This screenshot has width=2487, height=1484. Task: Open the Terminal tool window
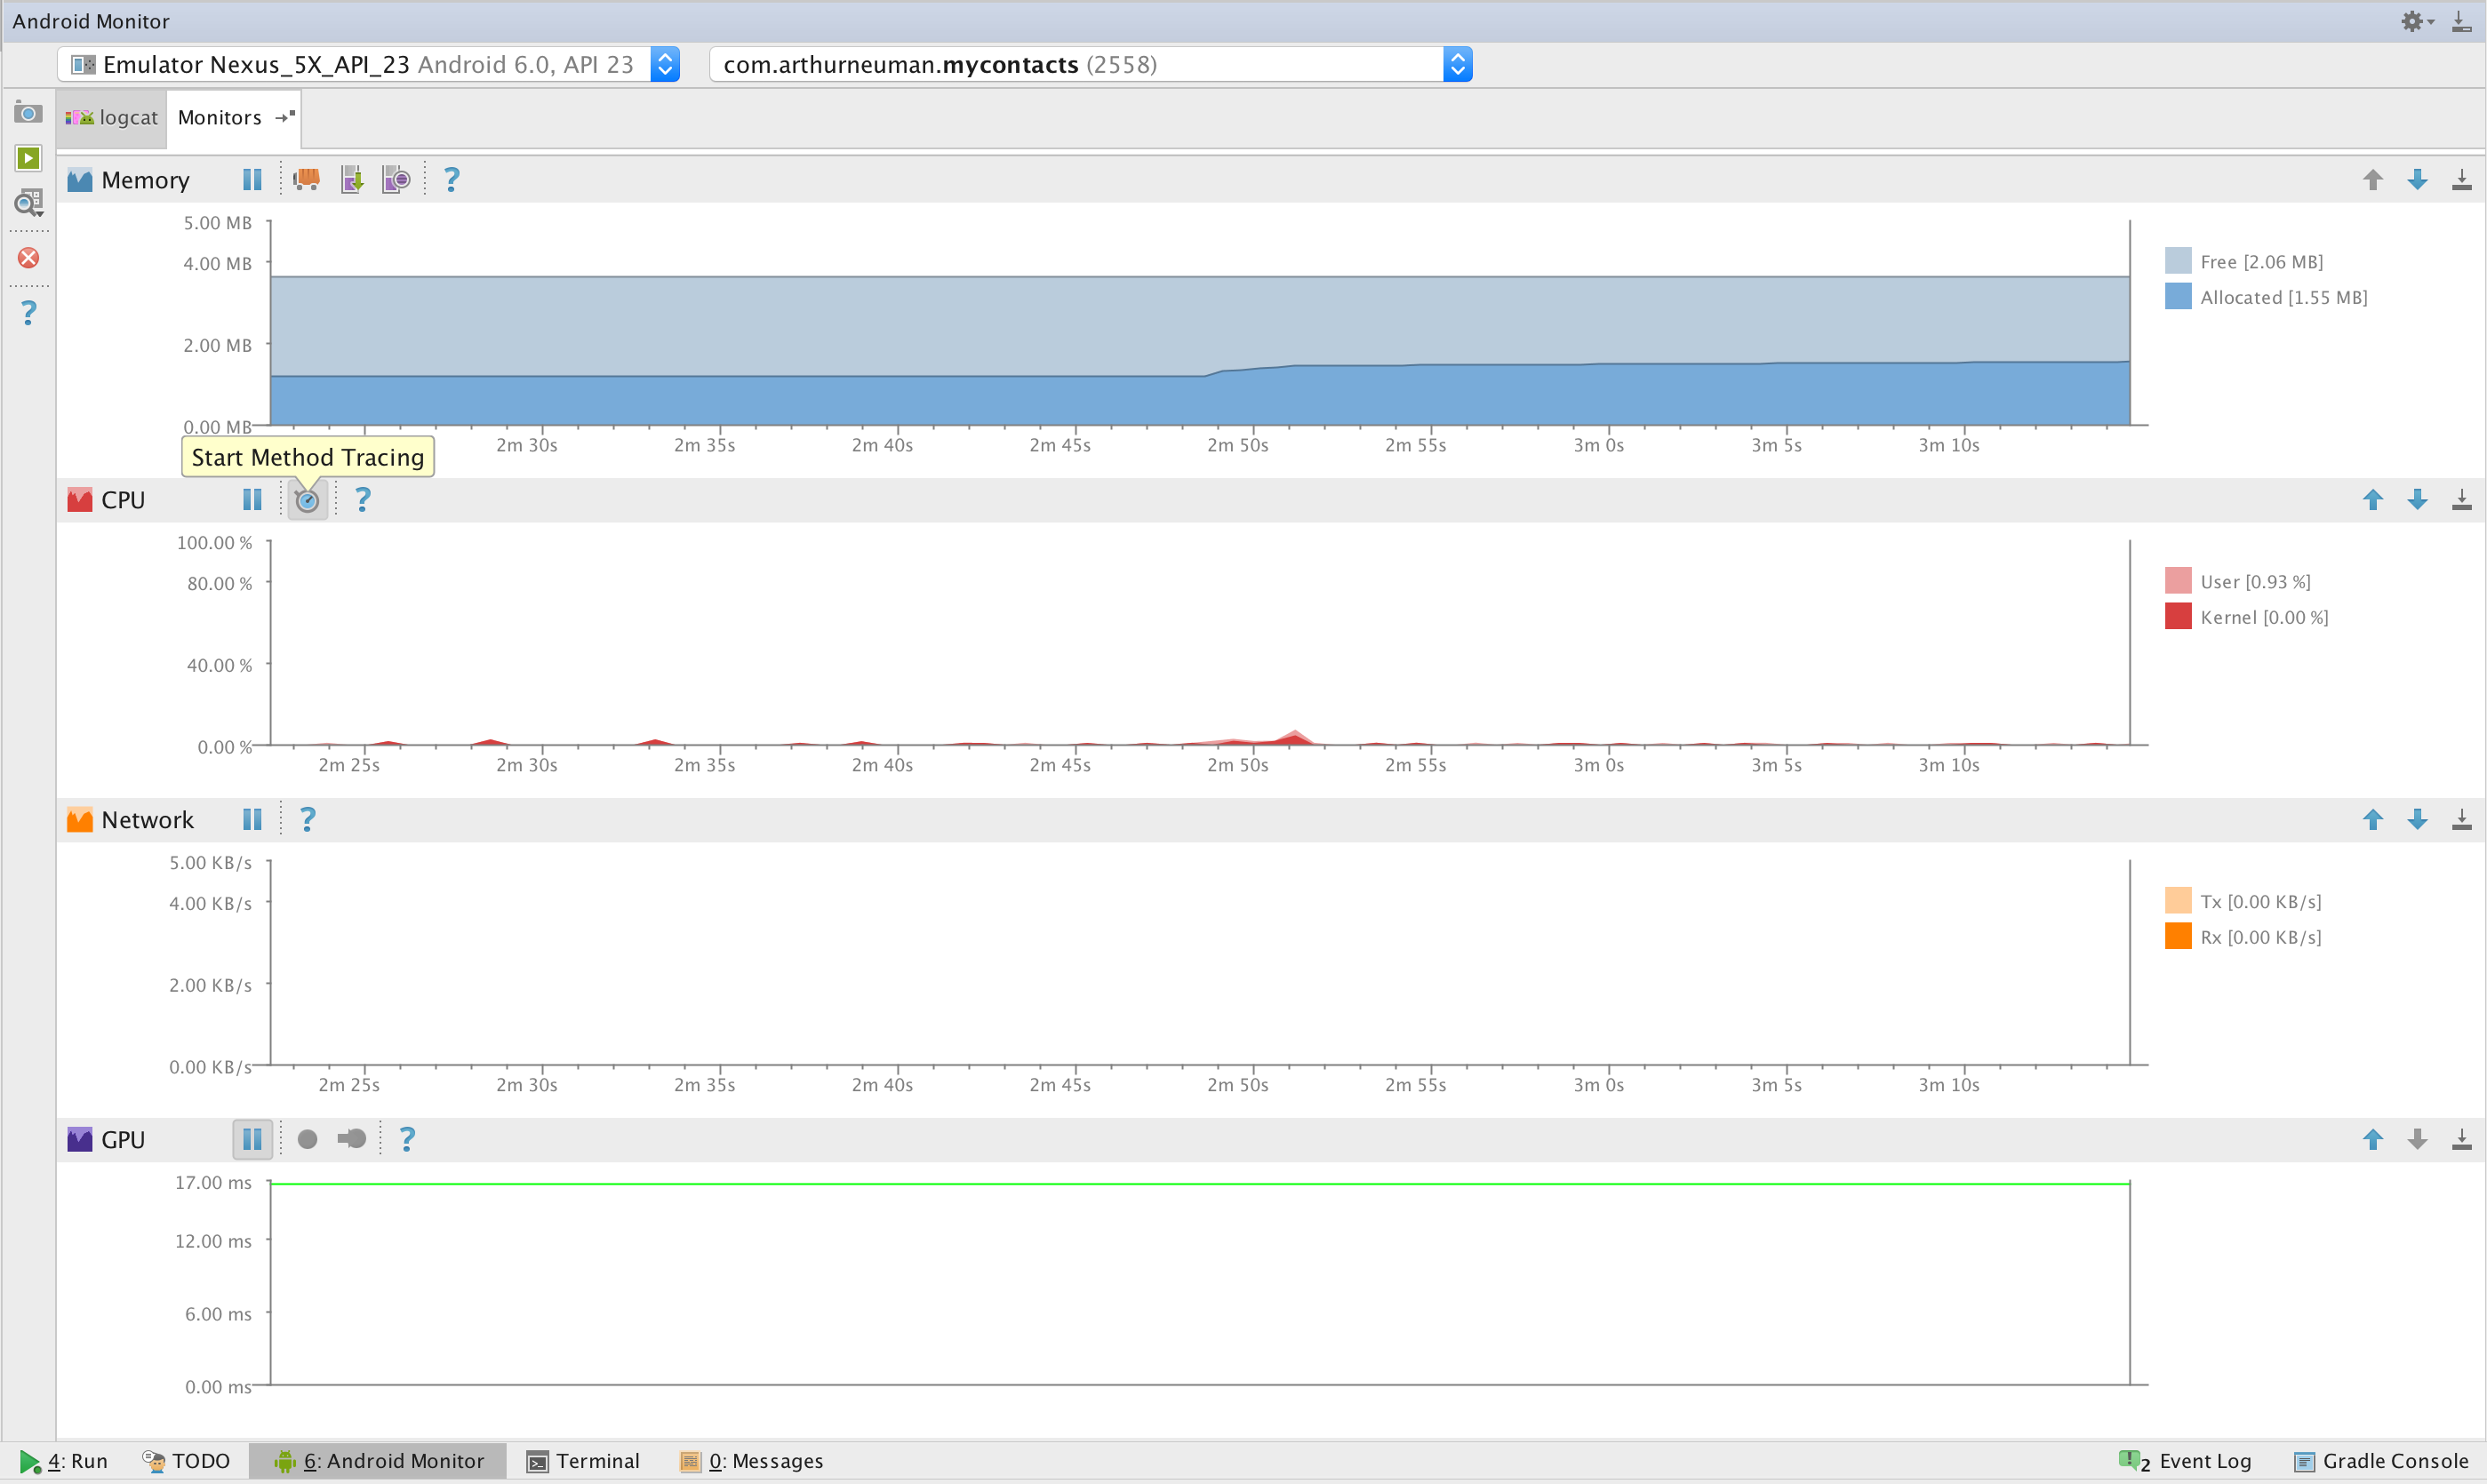584,1461
